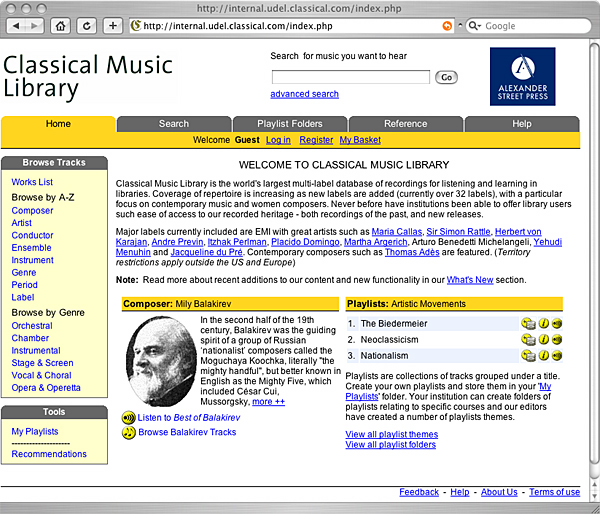Open My Playlists under Tools
600x514 pixels.
pos(35,431)
